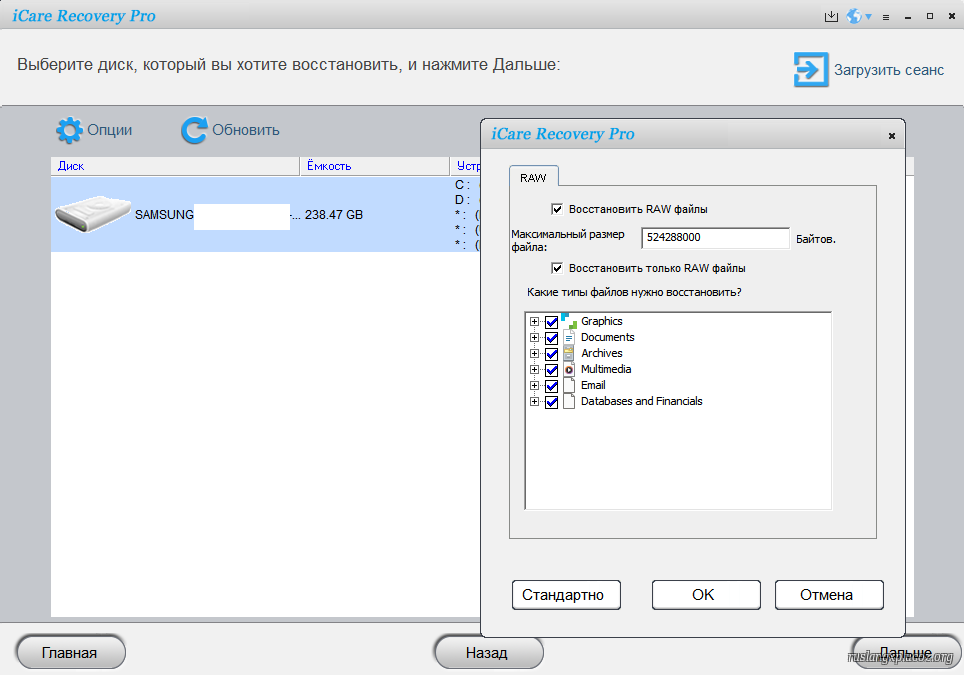Expand the Archives file types node
Viewport: 964px width, 675px height.
[535, 354]
